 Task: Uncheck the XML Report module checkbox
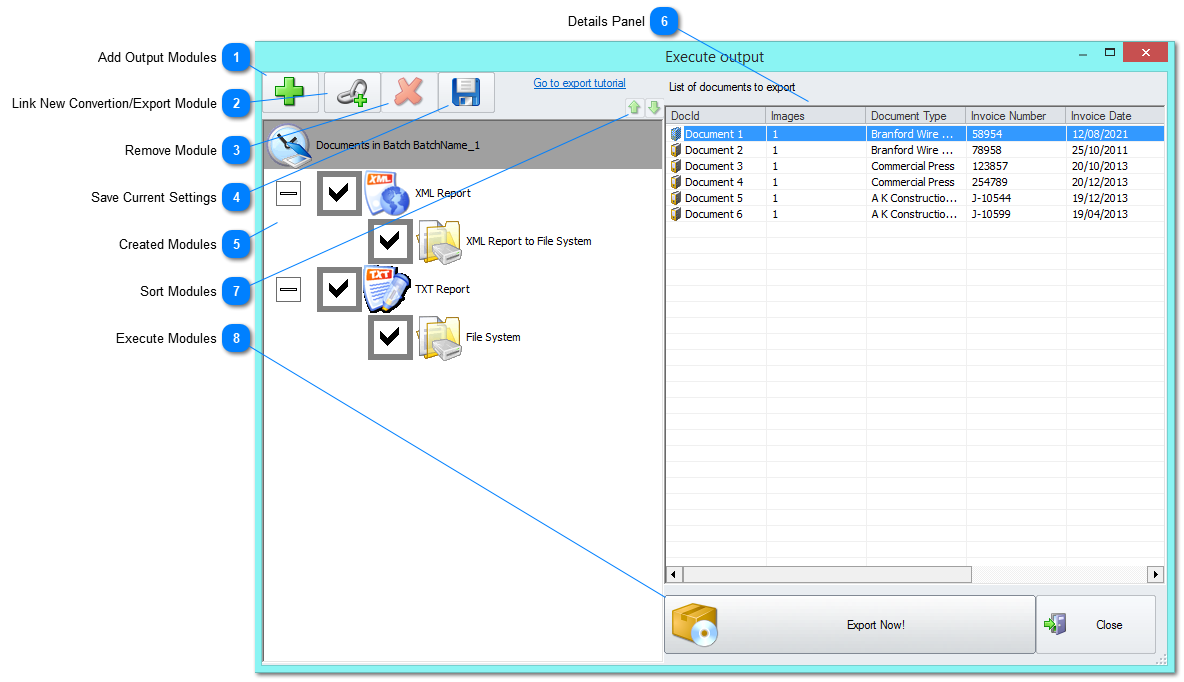339,193
